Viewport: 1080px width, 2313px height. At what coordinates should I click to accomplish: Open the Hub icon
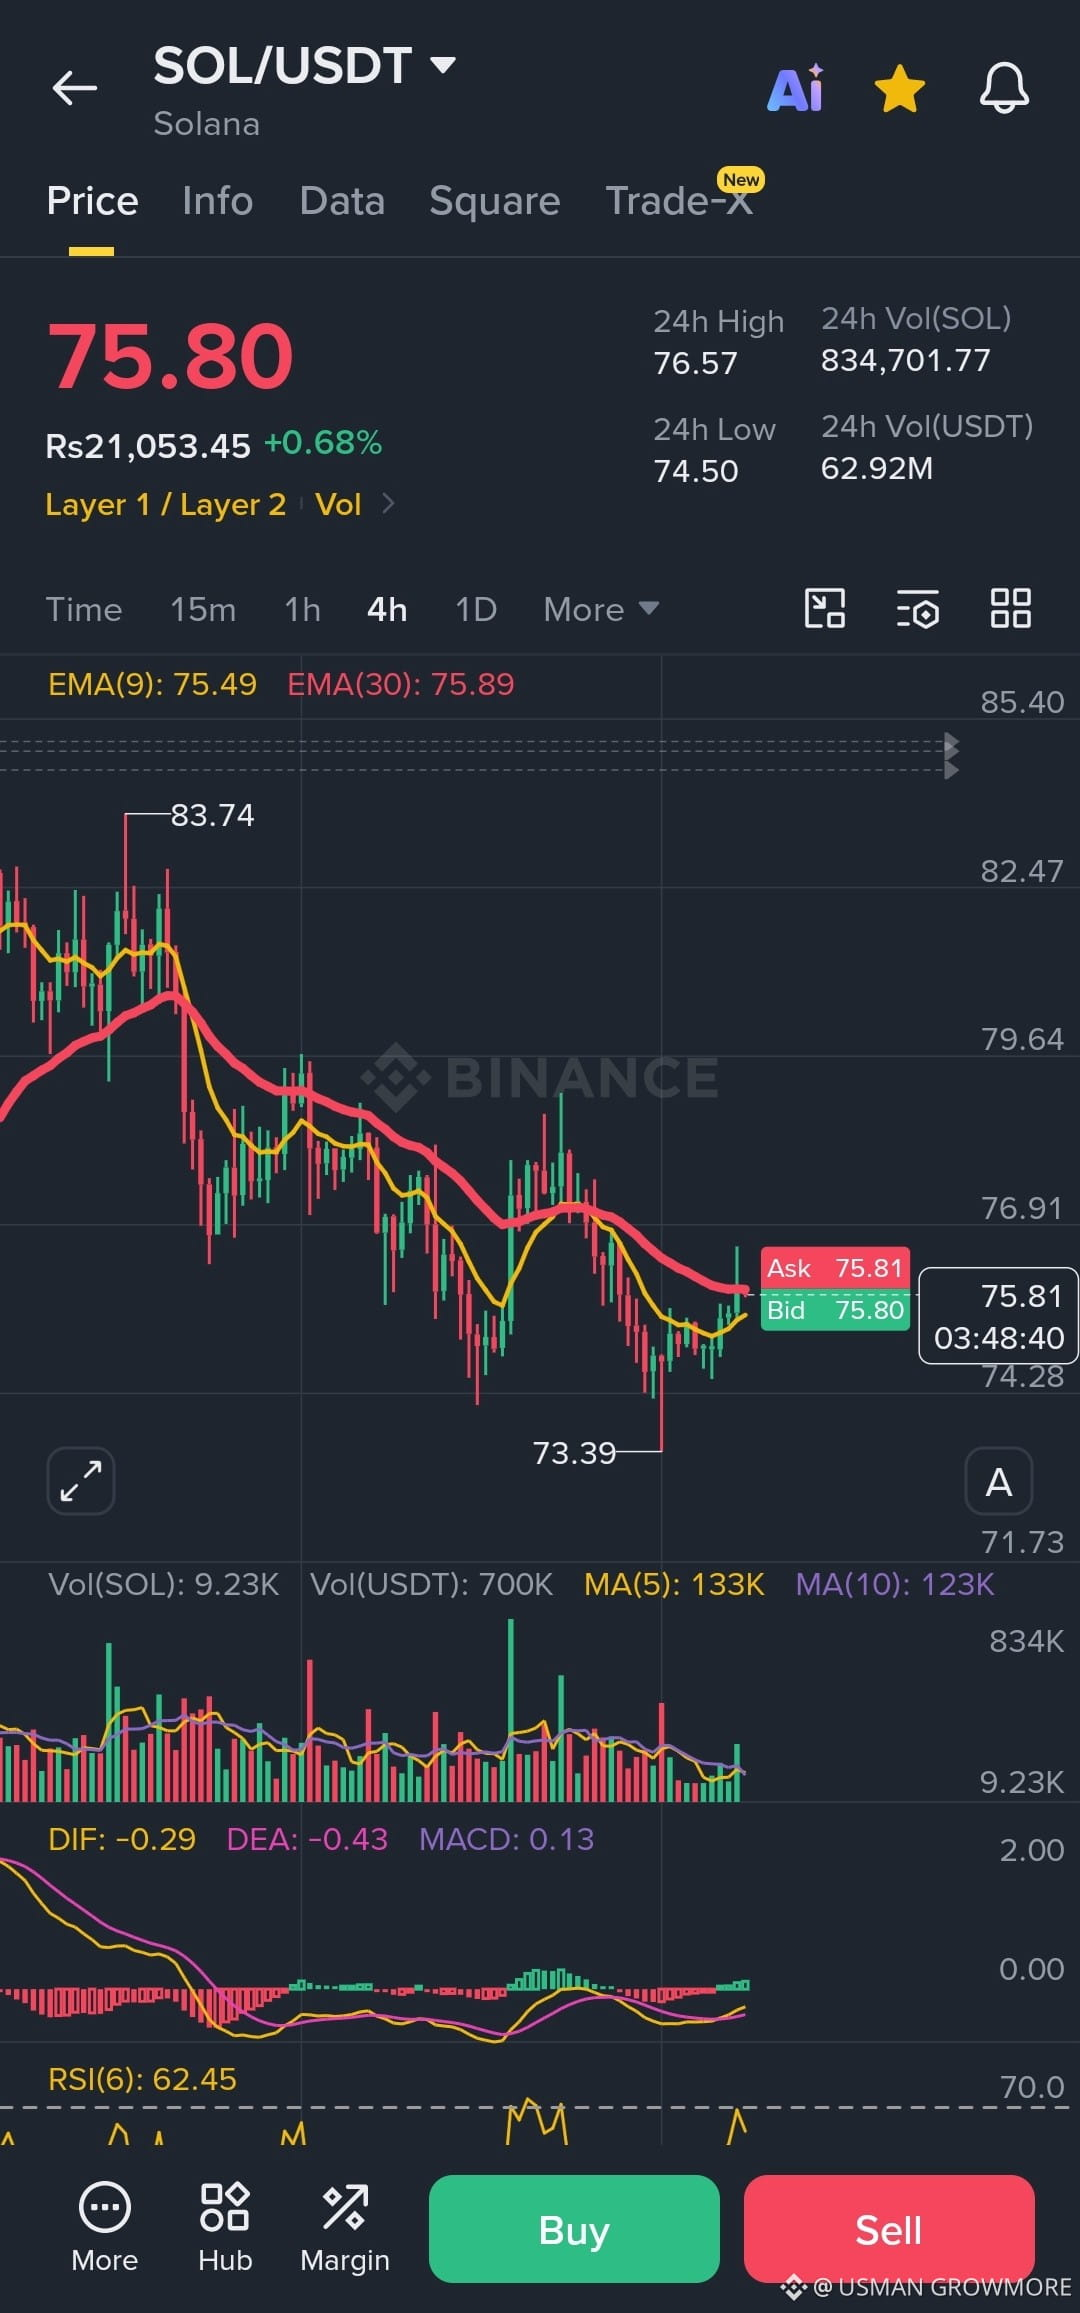point(225,2226)
